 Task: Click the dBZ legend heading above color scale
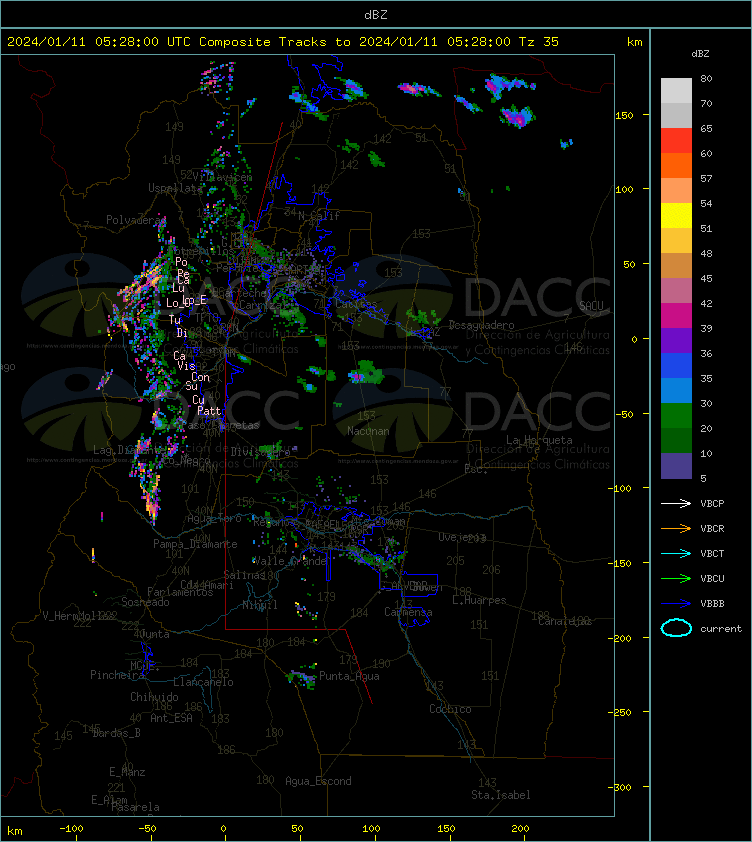(x=700, y=54)
